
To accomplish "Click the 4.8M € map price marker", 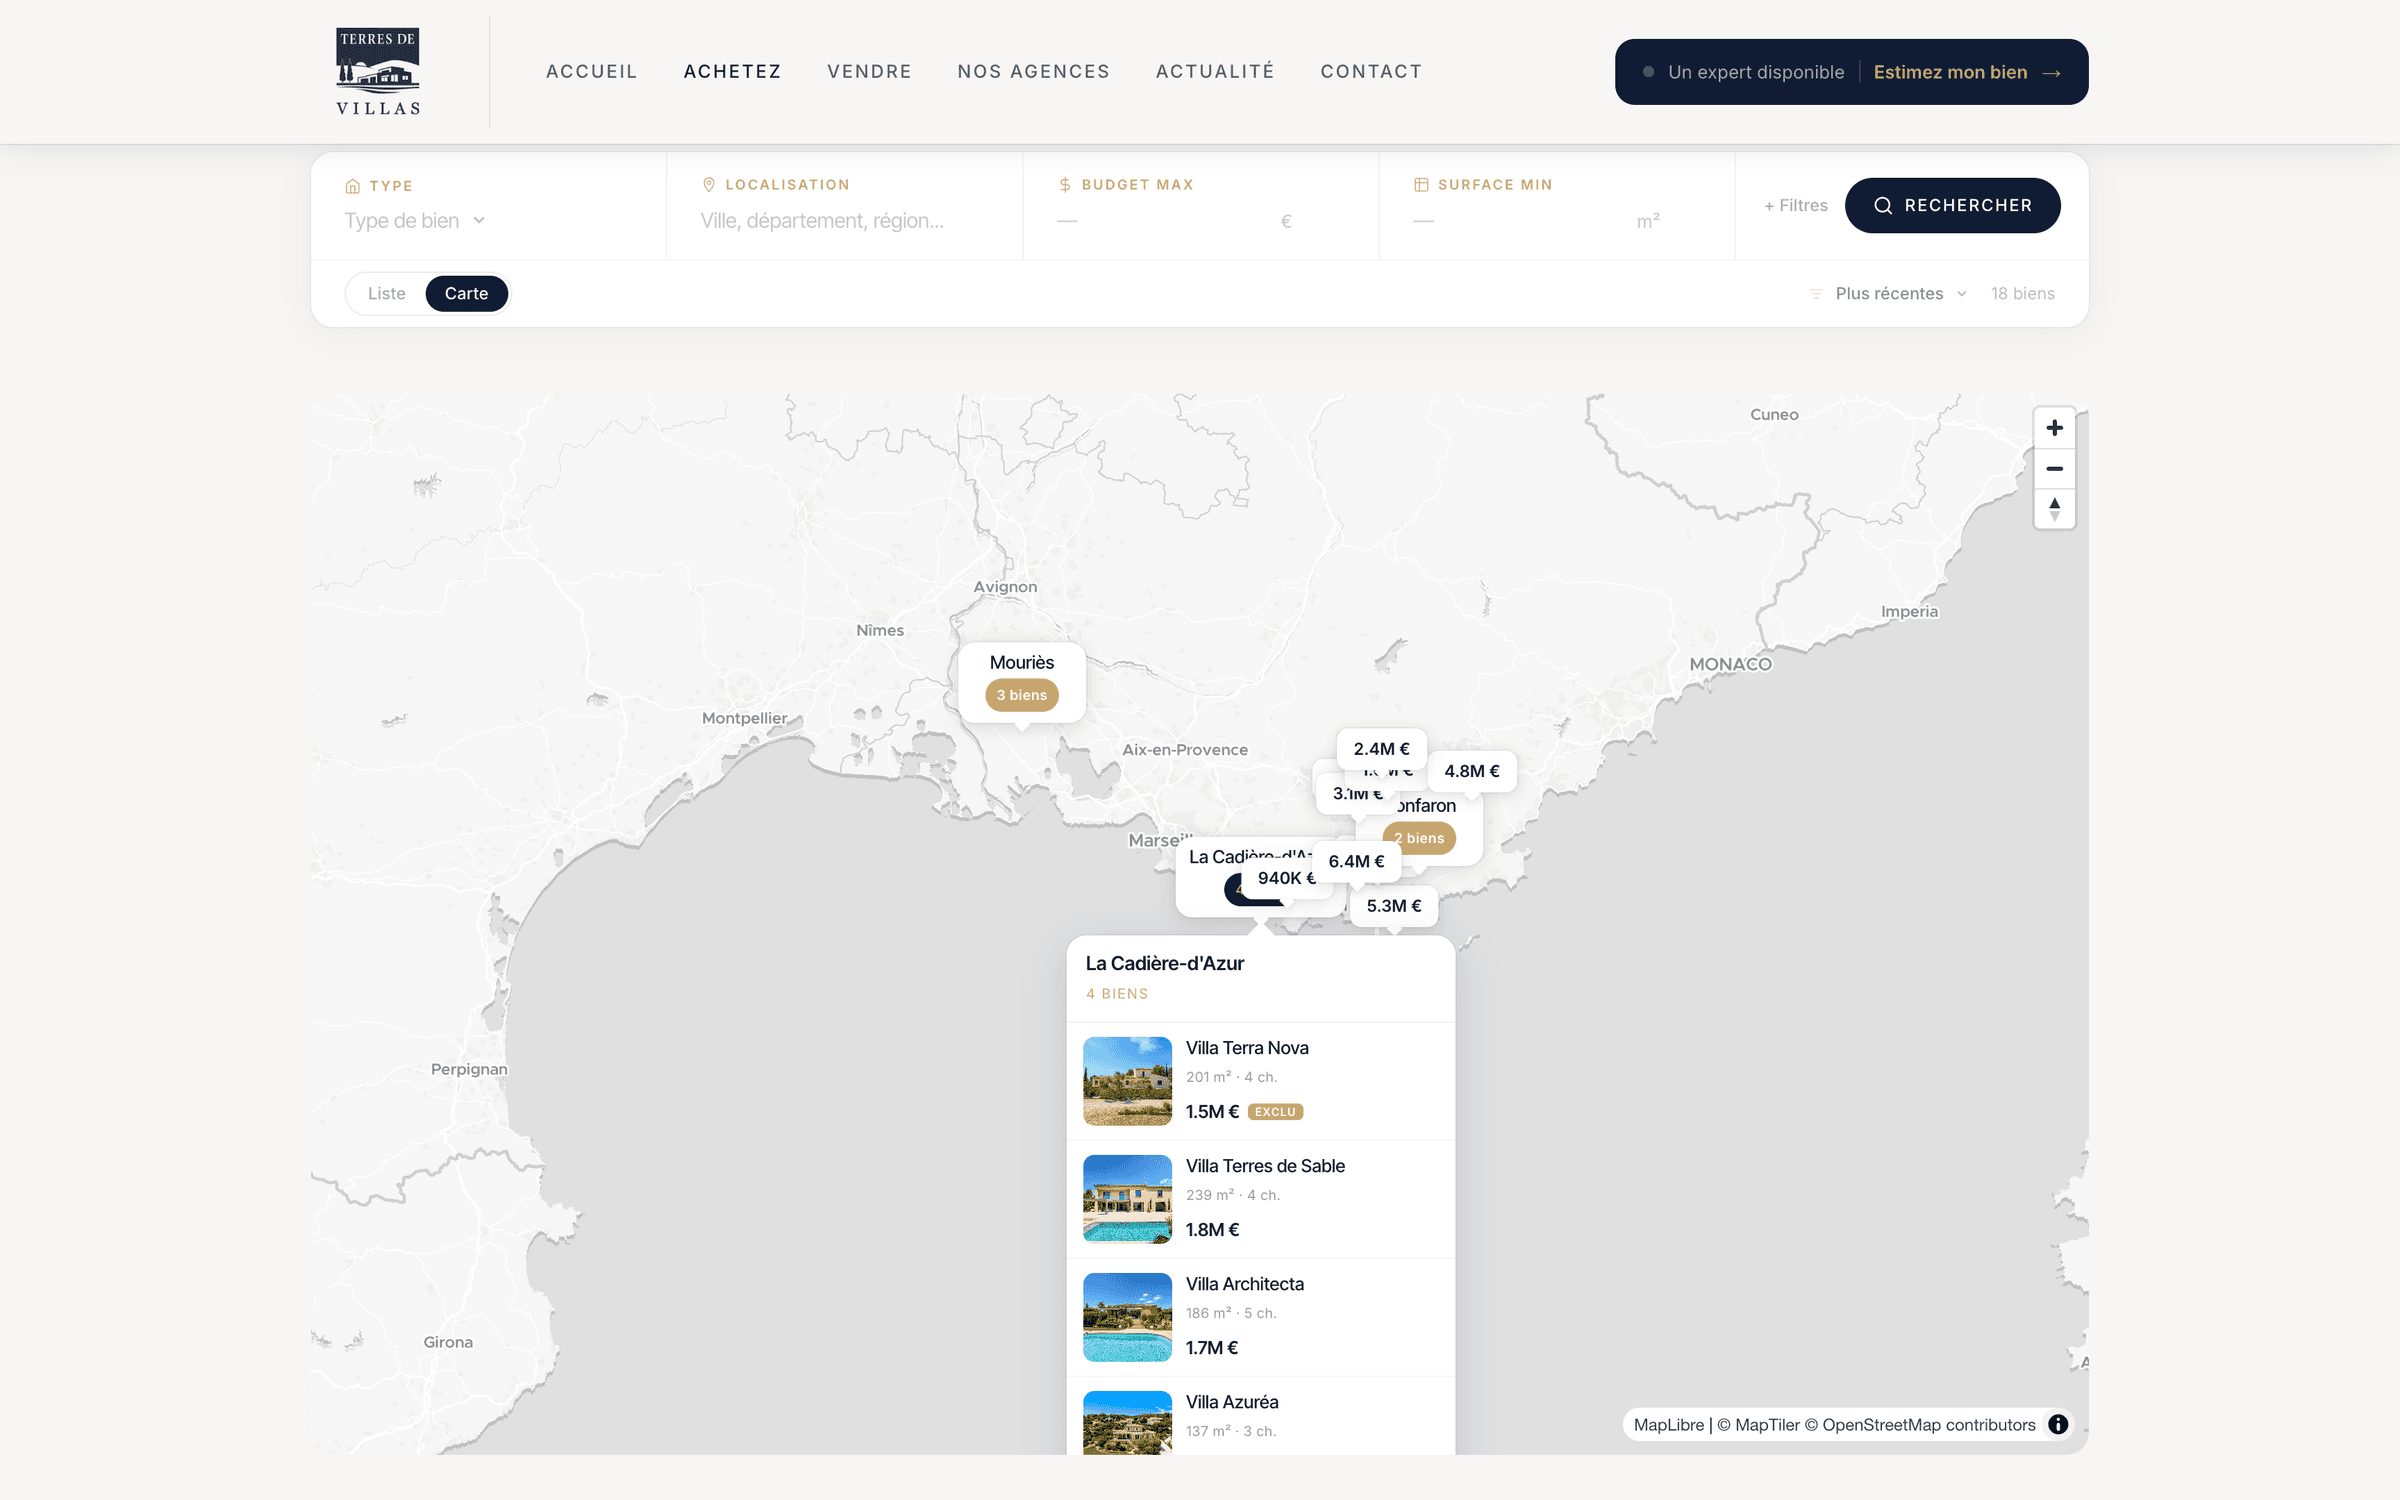I will click(1471, 771).
